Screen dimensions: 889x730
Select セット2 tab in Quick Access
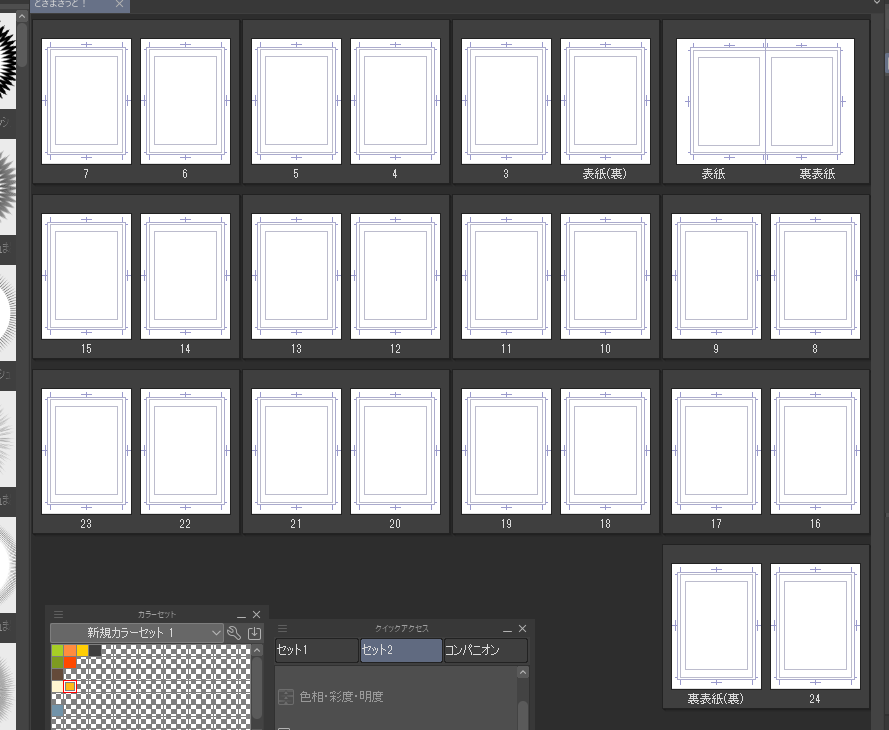tap(401, 650)
